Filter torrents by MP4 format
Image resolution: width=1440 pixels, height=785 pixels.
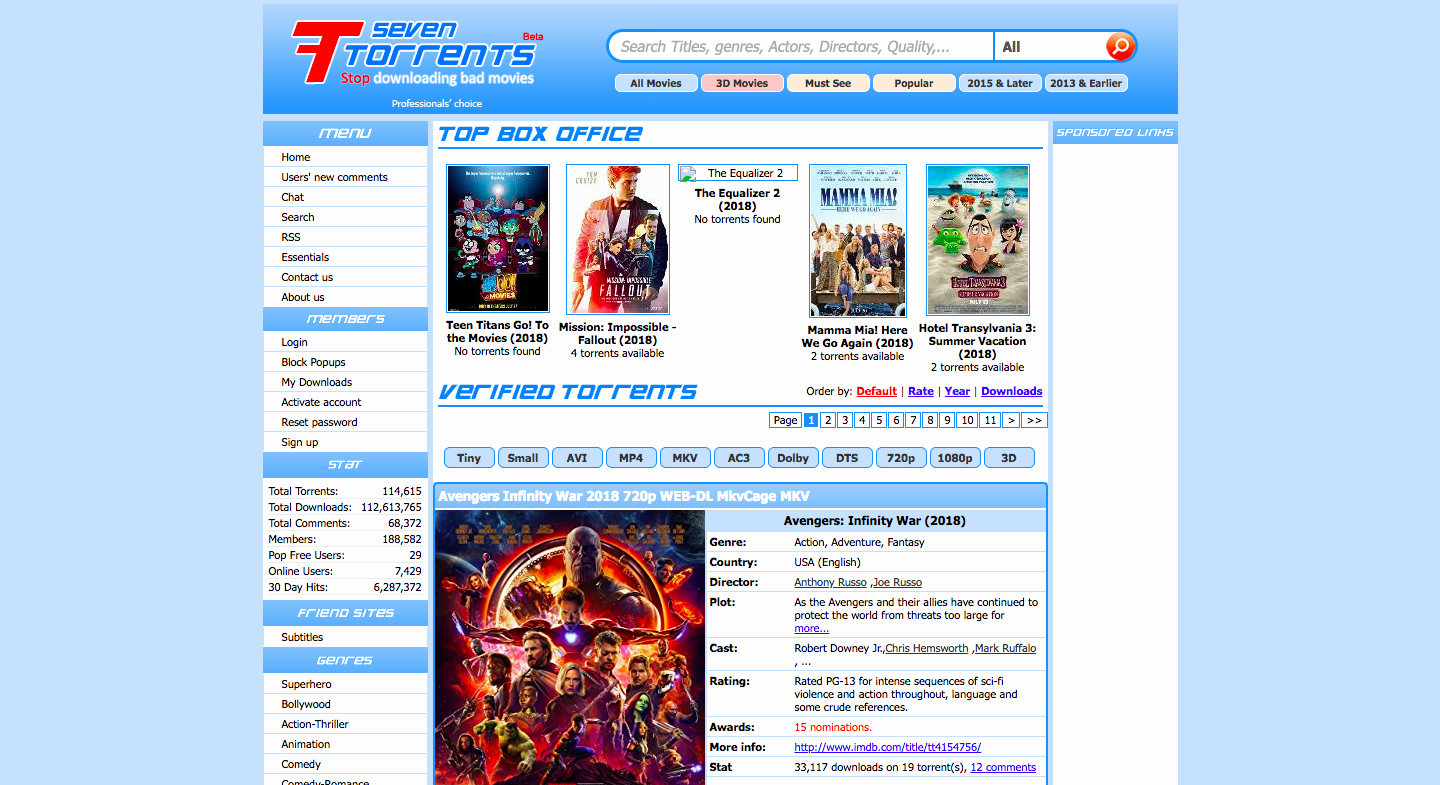point(631,458)
